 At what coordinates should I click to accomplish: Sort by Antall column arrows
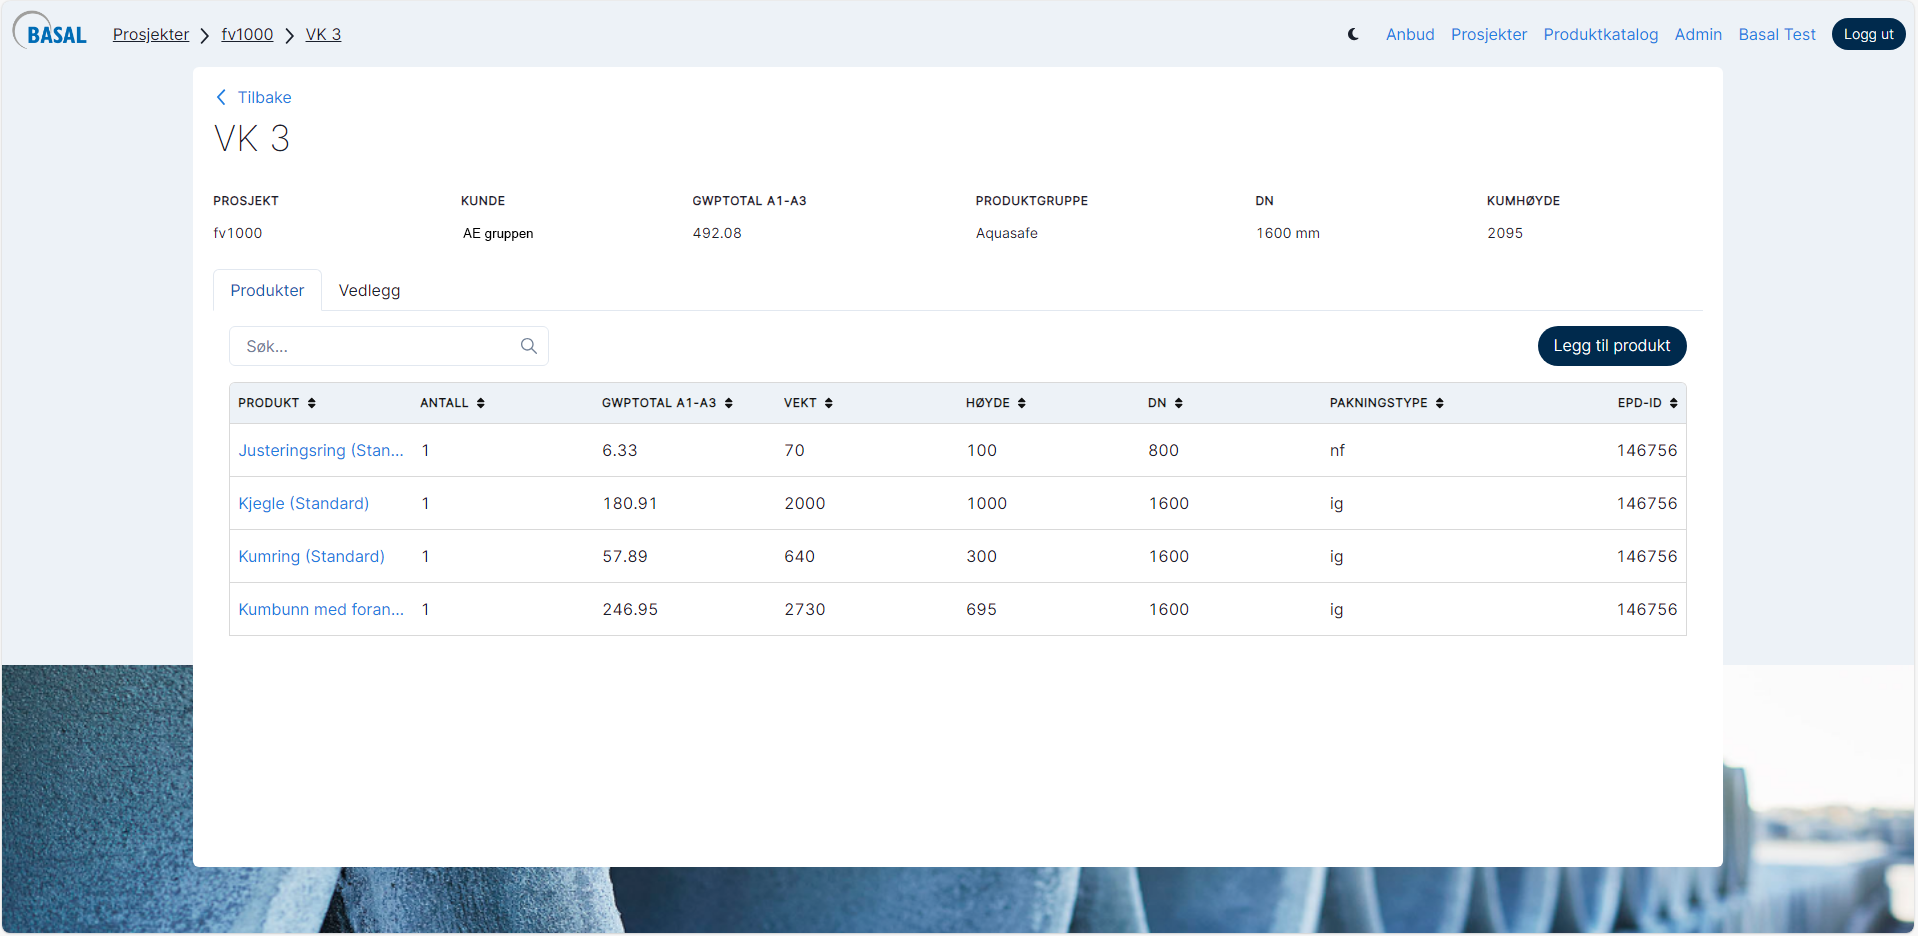tap(481, 403)
